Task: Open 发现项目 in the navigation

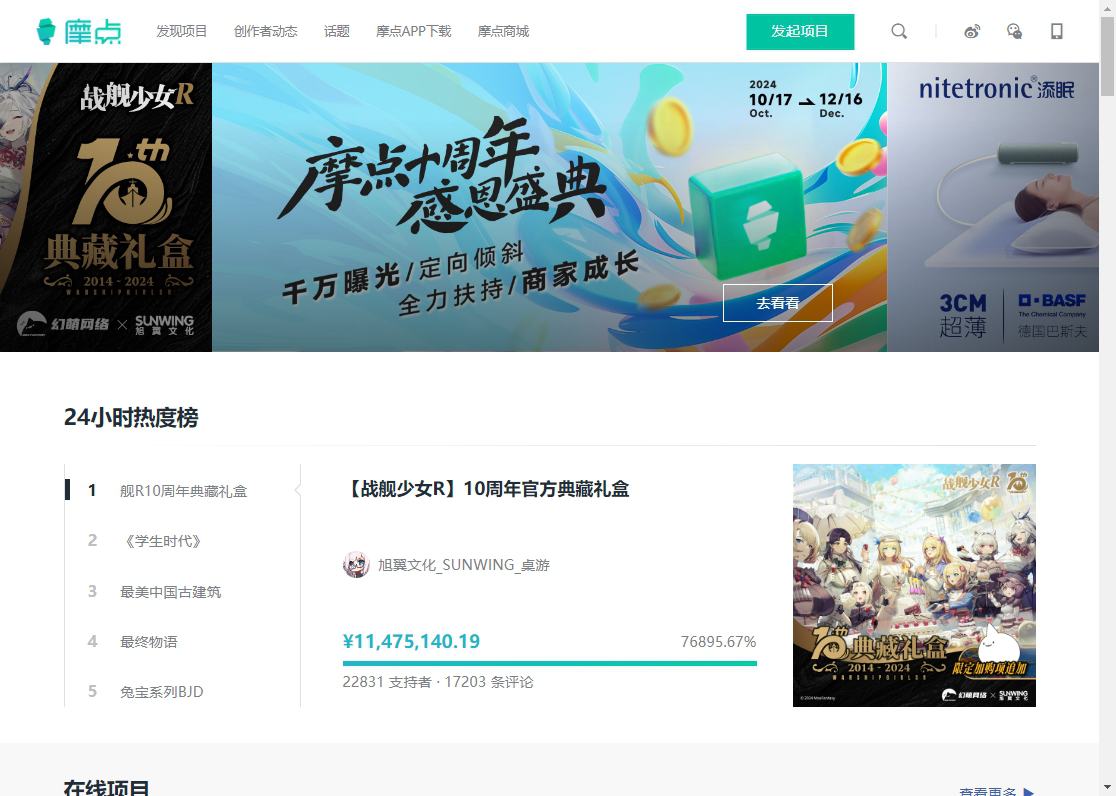Action: pyautogui.click(x=181, y=31)
